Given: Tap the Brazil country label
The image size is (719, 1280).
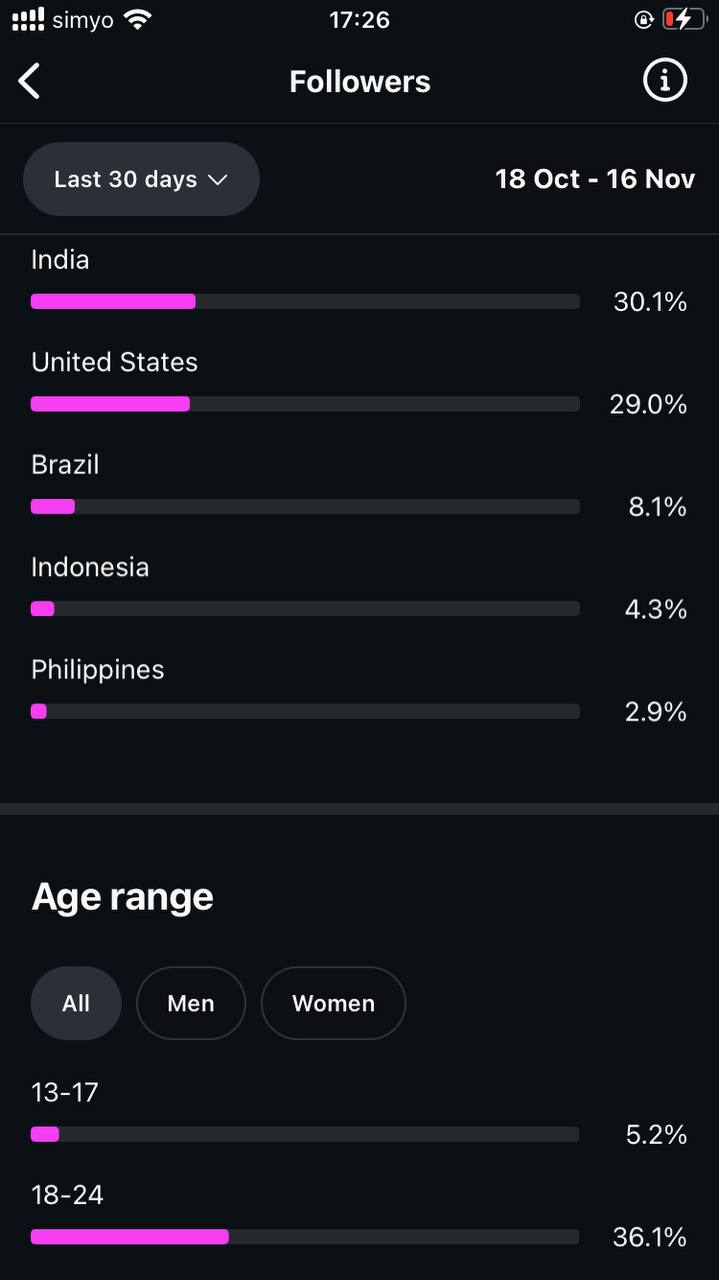Looking at the screenshot, I should (x=65, y=465).
